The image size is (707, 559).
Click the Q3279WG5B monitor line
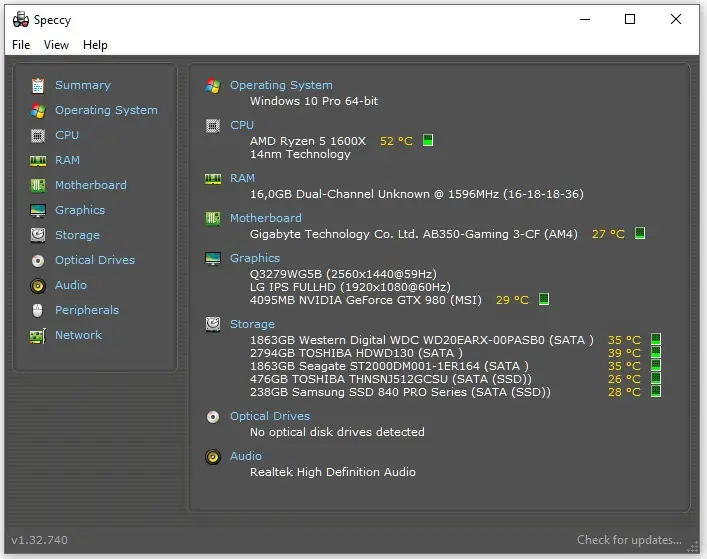(343, 274)
